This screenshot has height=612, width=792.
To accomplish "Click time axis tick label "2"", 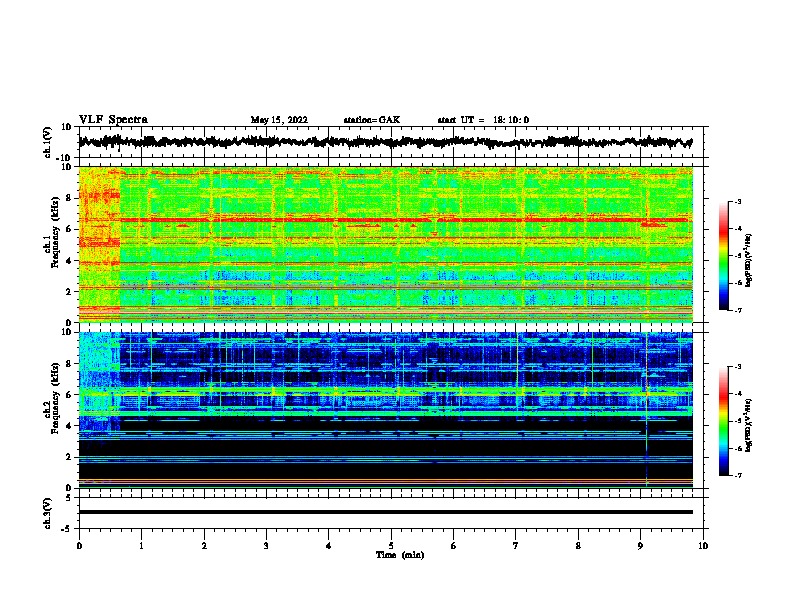I will tap(204, 546).
